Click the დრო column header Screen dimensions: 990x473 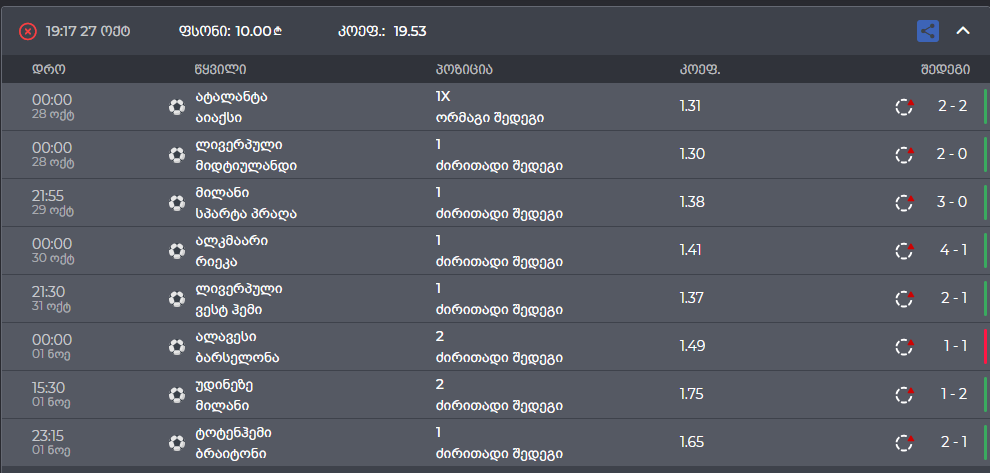(x=49, y=69)
